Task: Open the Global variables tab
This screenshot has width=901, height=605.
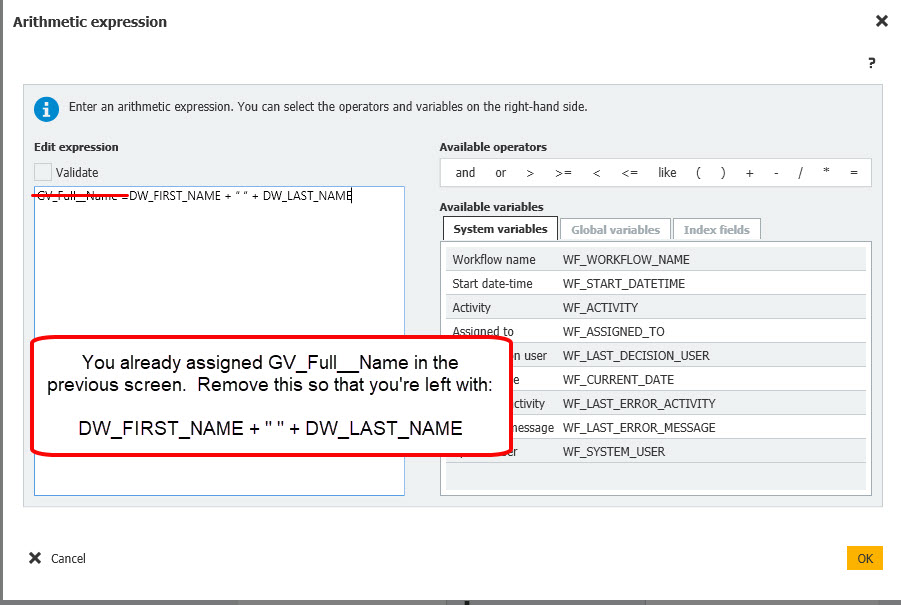Action: pyautogui.click(x=615, y=229)
